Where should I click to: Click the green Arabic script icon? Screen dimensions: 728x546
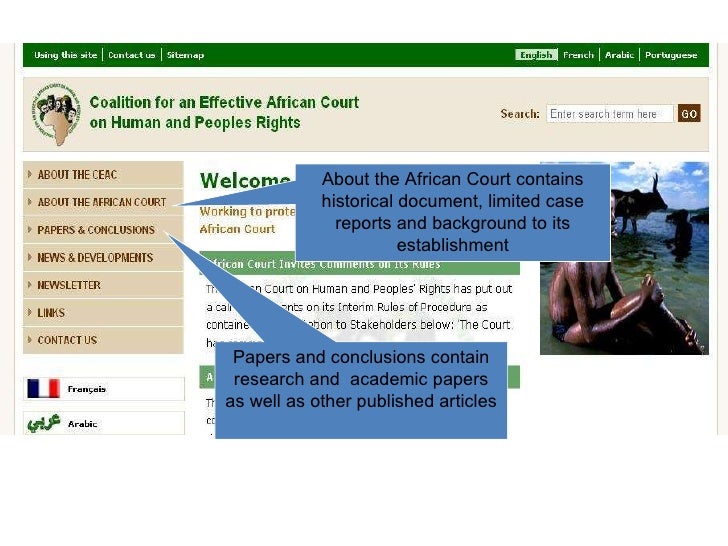coord(44,422)
